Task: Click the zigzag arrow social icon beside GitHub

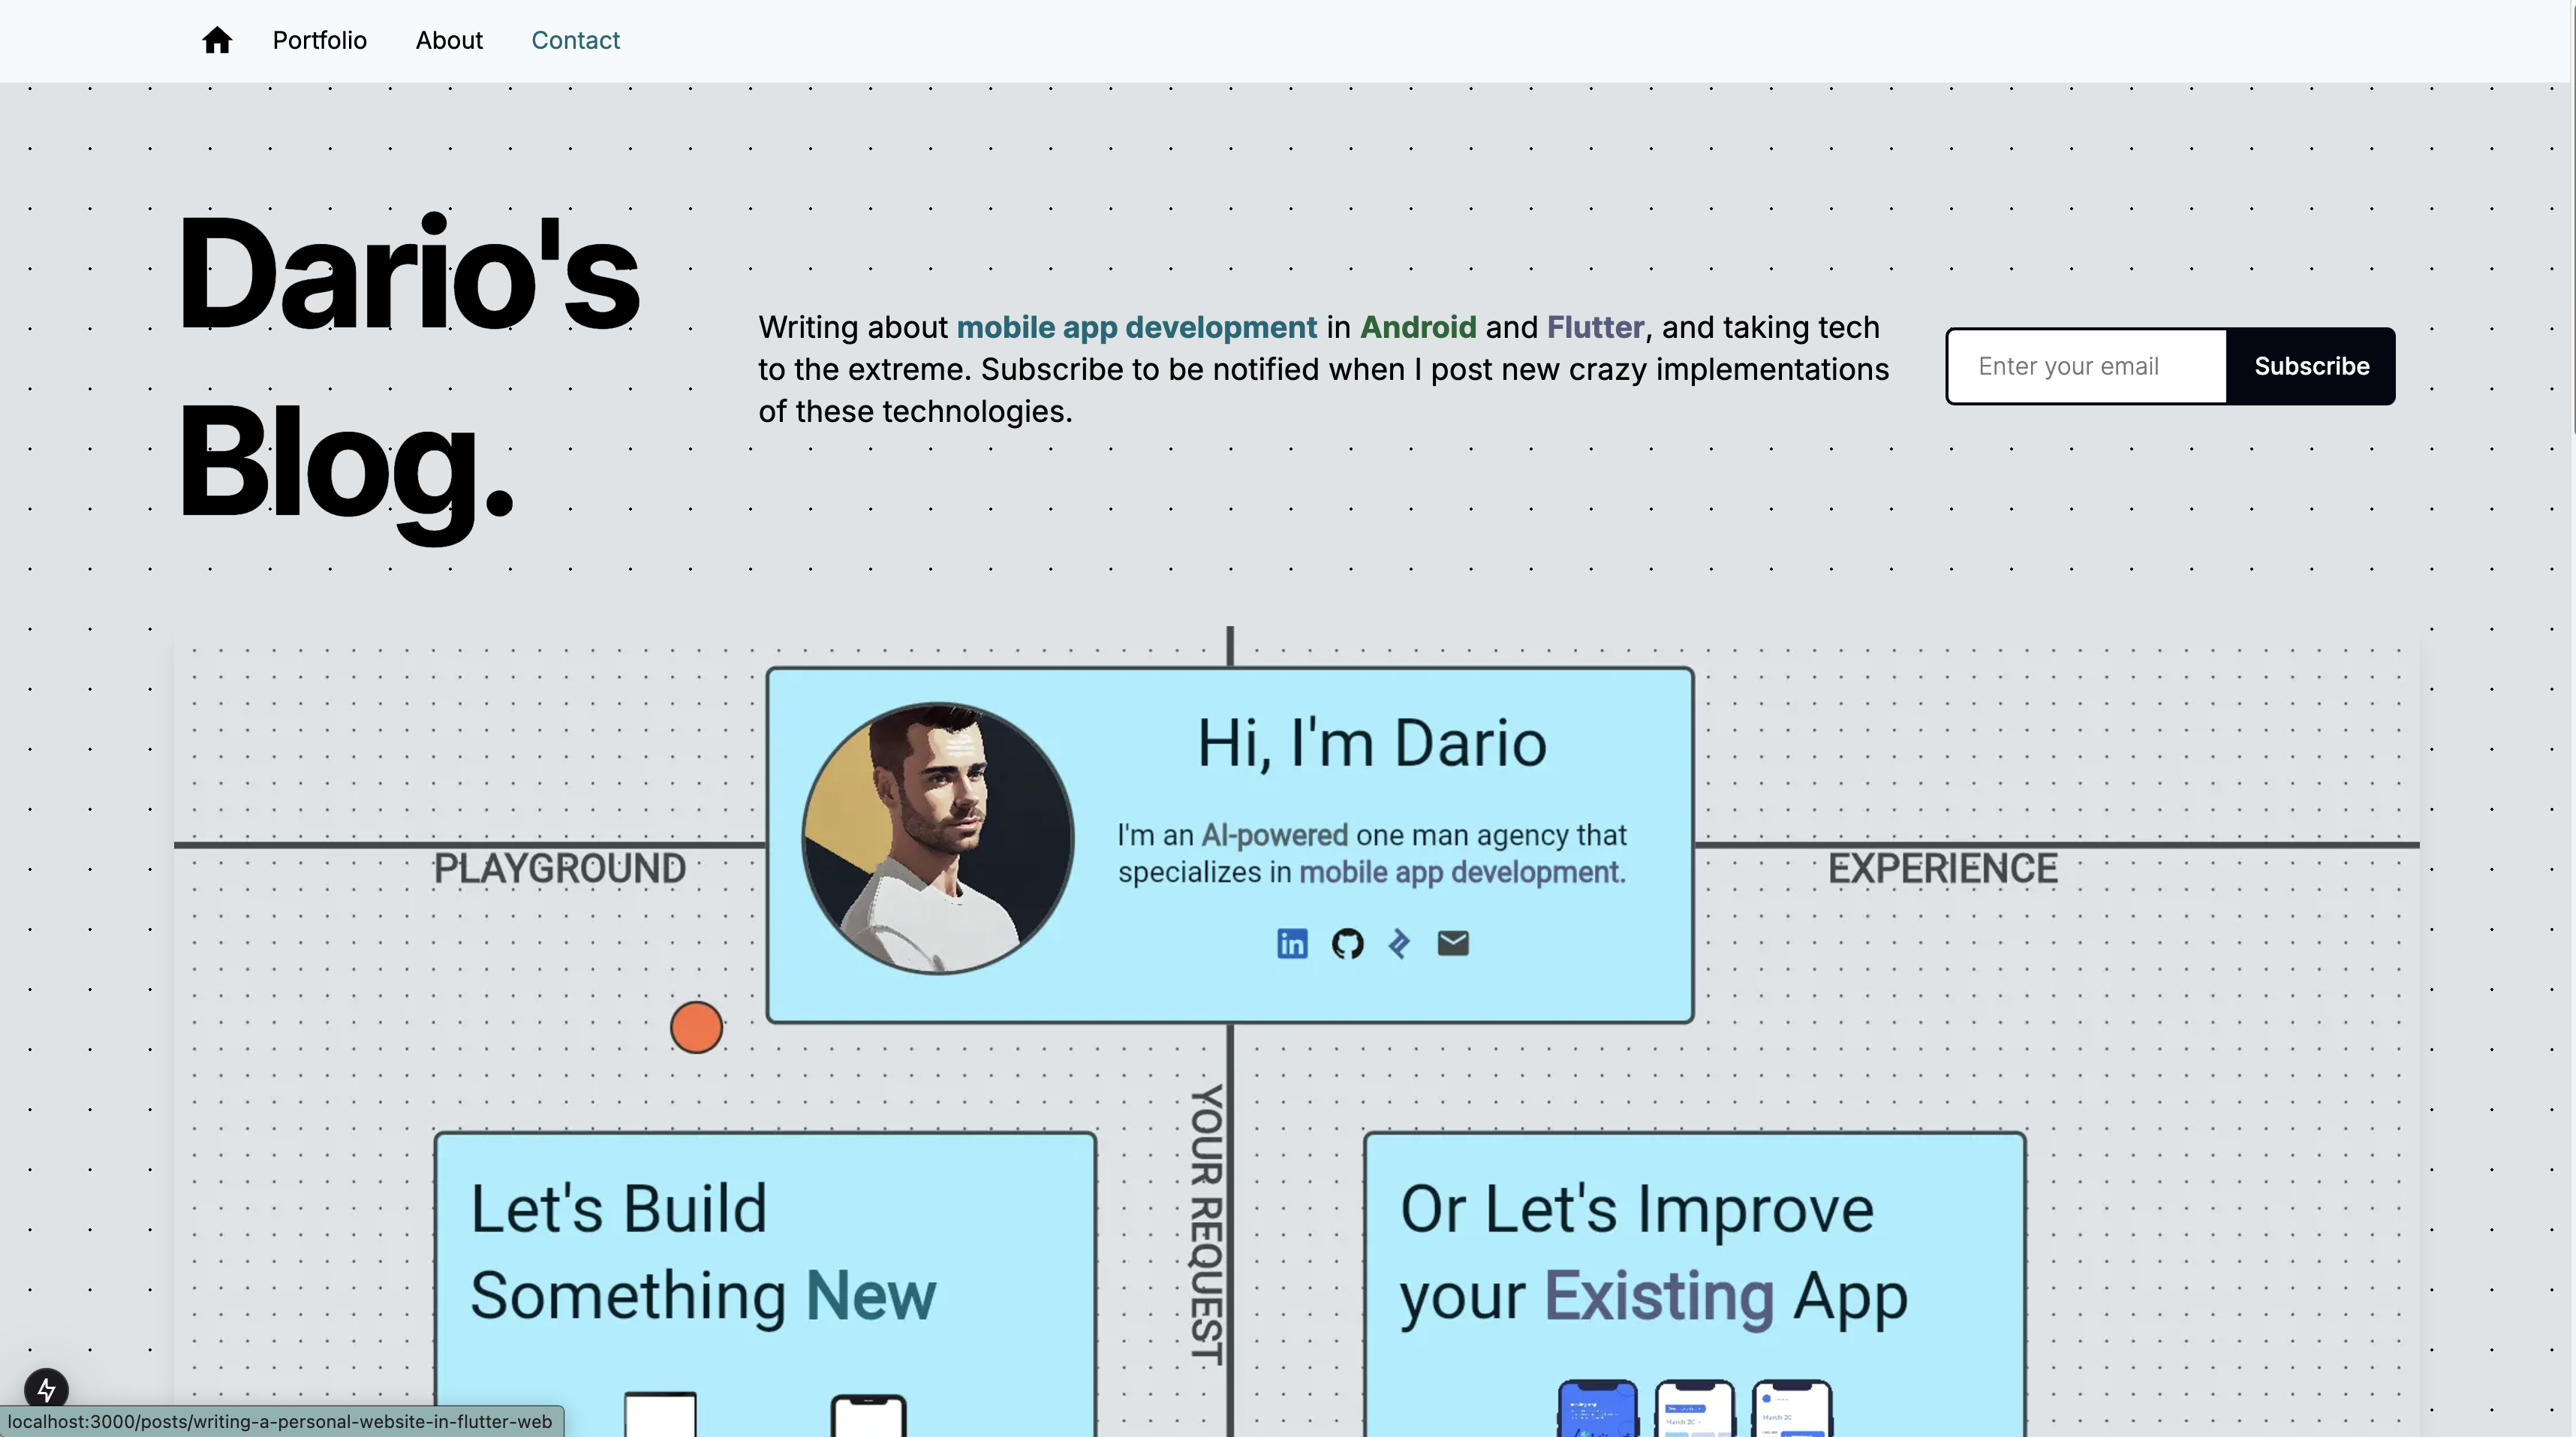Action: click(1399, 943)
